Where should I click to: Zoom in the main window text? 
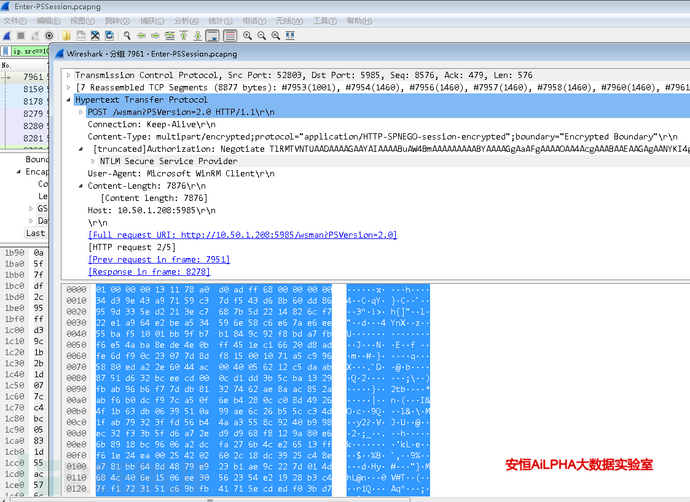pos(247,36)
